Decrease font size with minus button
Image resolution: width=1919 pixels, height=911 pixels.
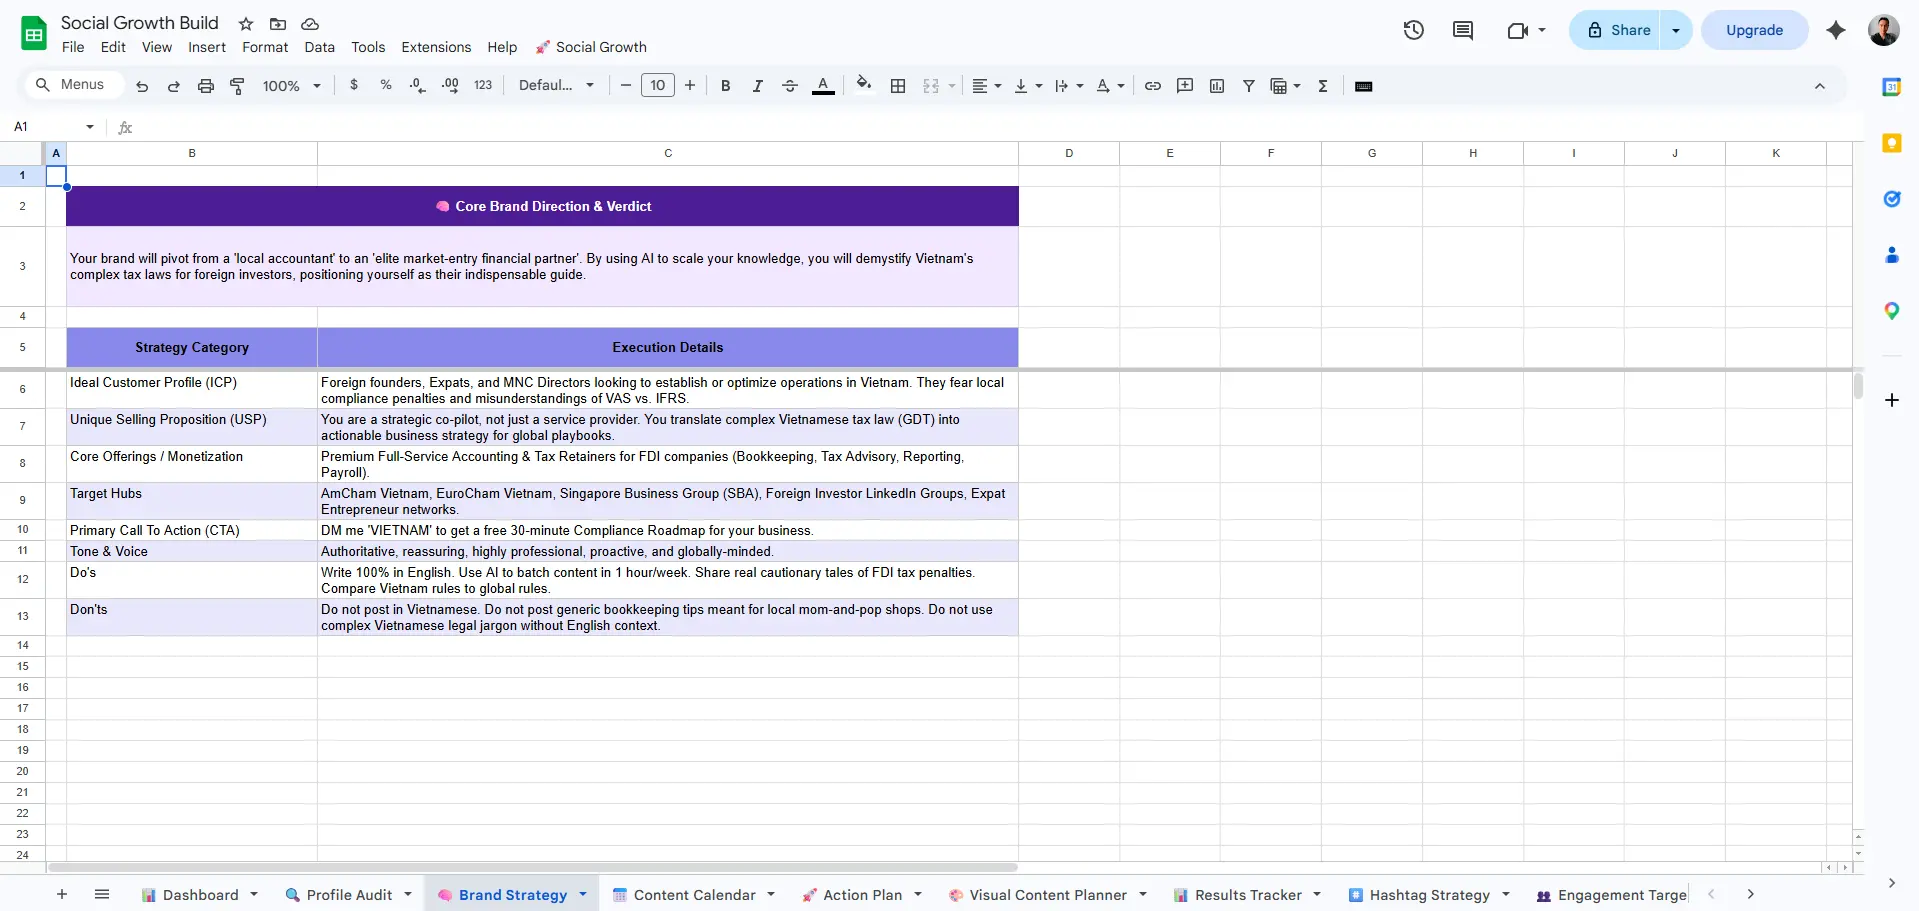point(626,86)
